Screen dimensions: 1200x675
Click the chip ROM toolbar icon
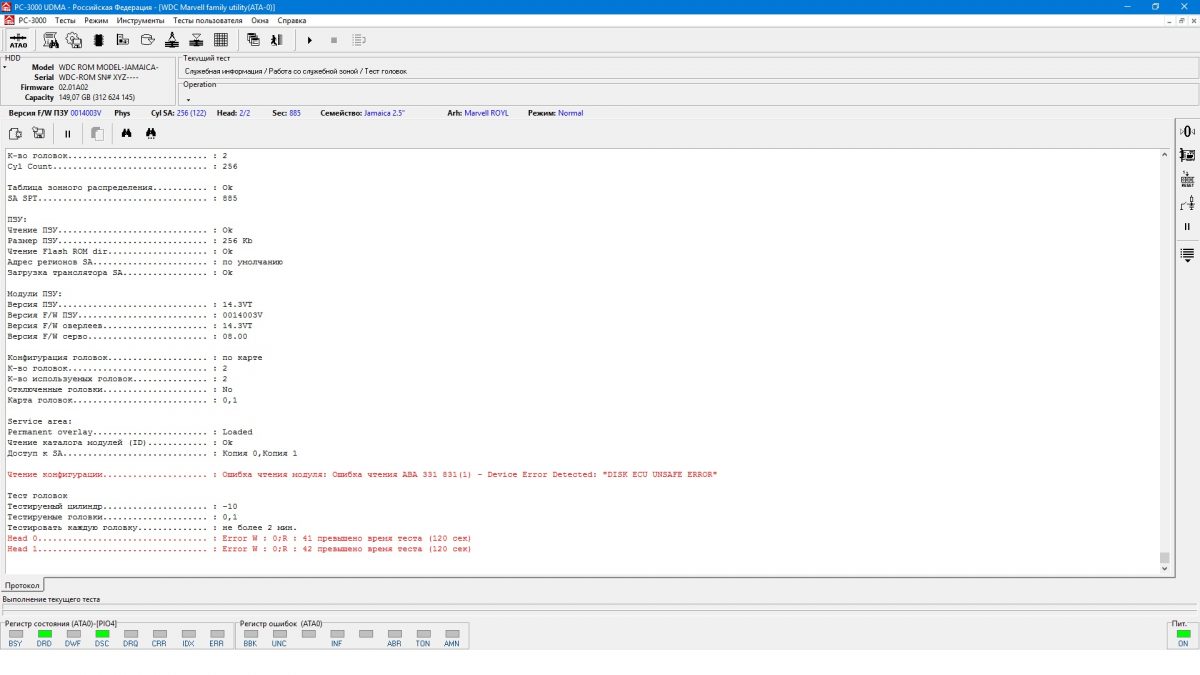click(x=98, y=40)
